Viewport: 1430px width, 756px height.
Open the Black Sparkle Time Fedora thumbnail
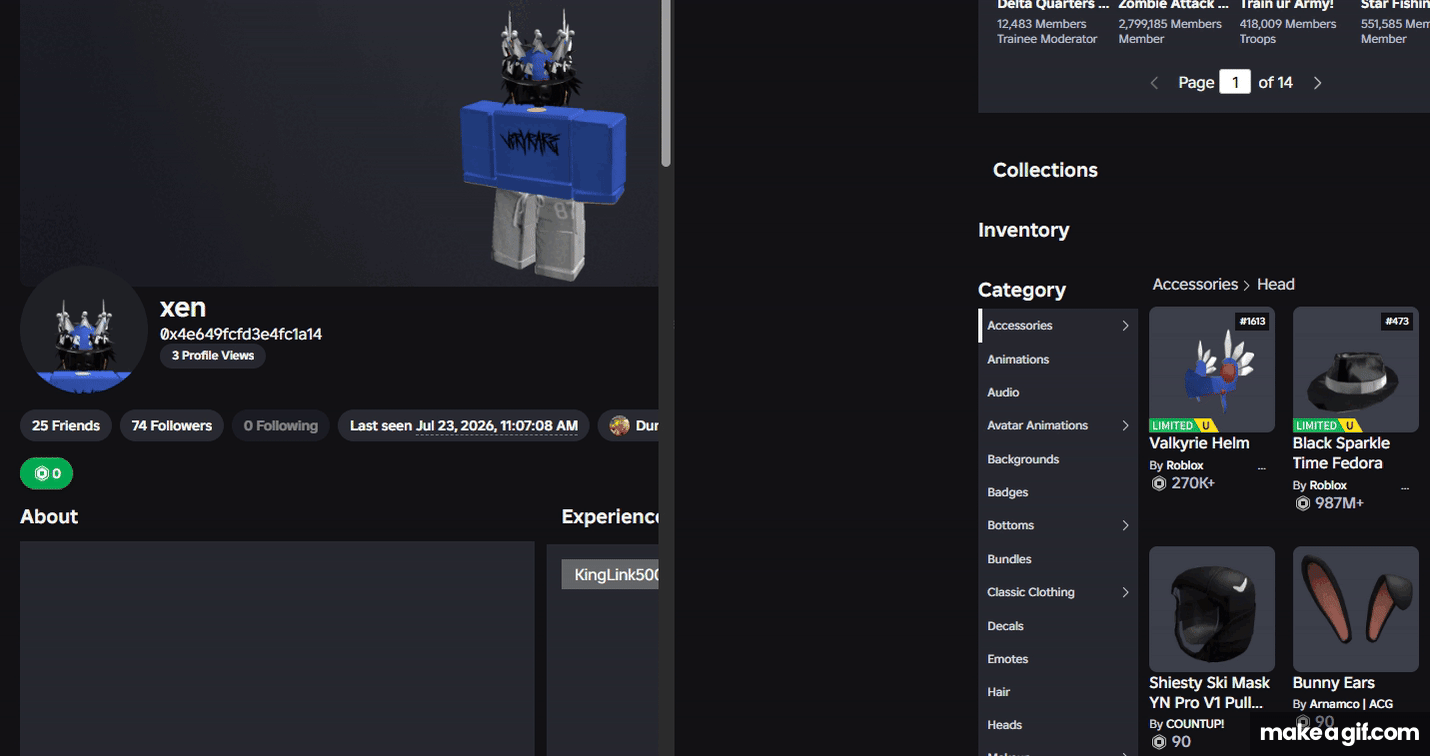(1356, 369)
